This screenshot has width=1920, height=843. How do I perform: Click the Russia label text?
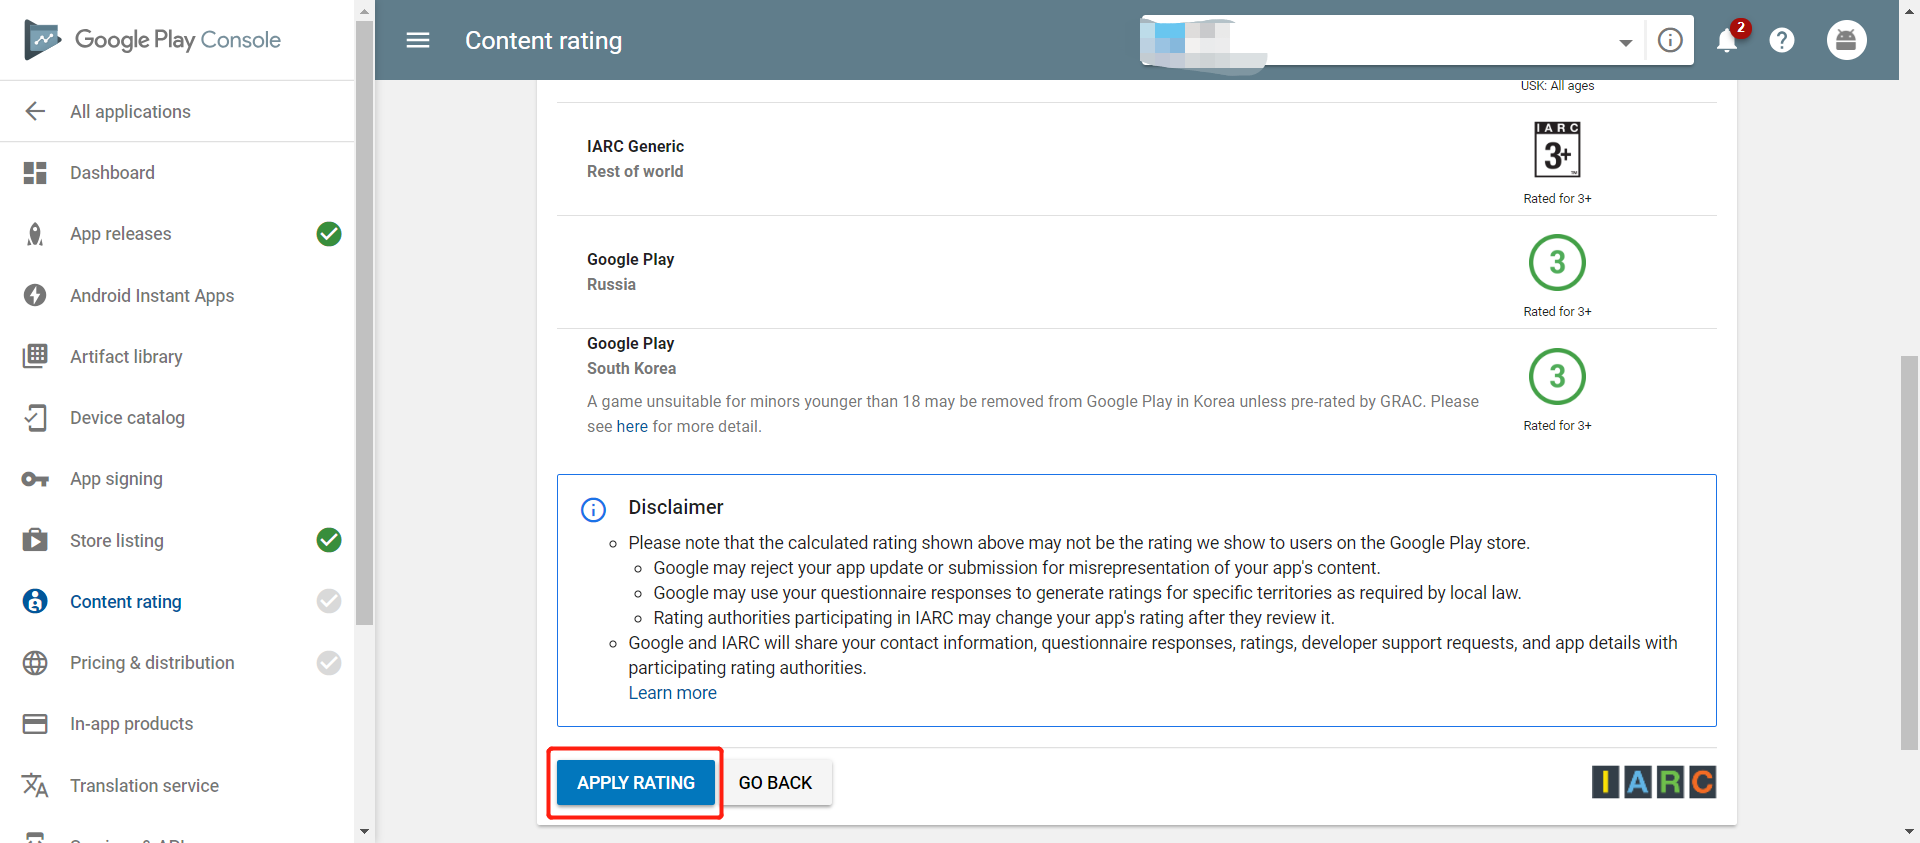tap(611, 284)
